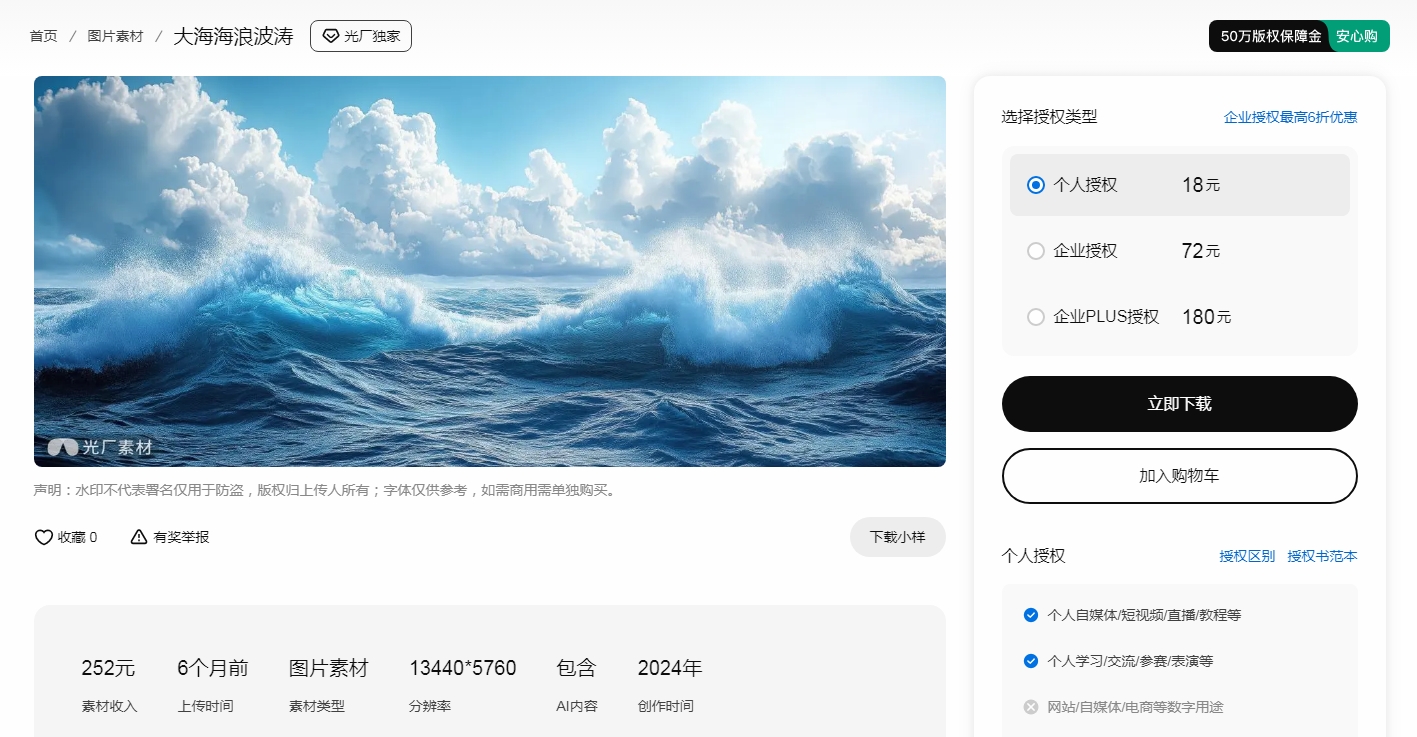
Task: Click the 个人学习/交流/参赛/表演等 item
Action: 1130,661
